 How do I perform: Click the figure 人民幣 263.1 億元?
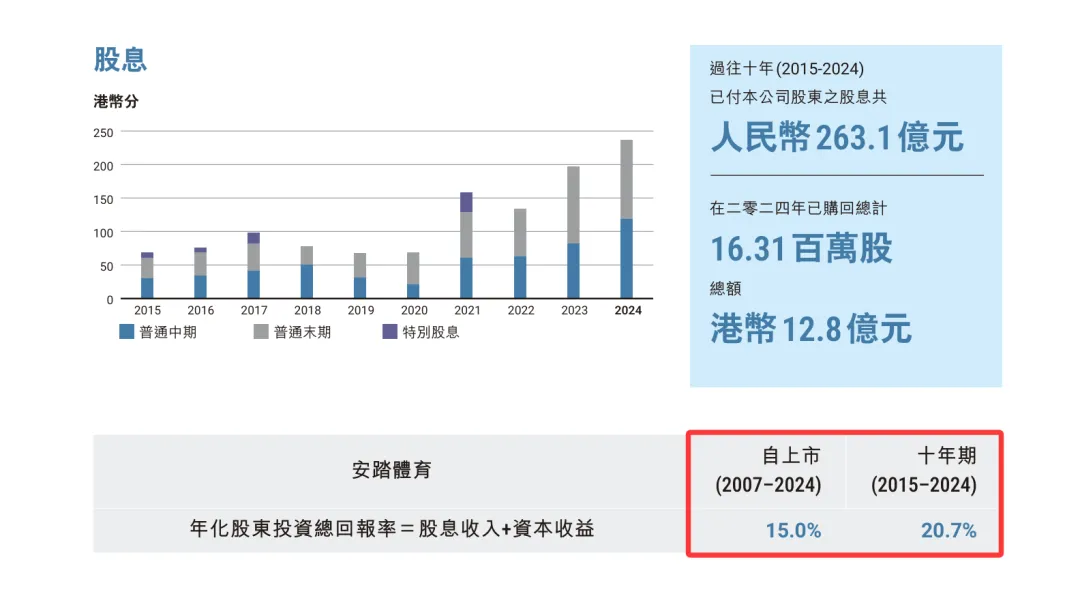837,137
